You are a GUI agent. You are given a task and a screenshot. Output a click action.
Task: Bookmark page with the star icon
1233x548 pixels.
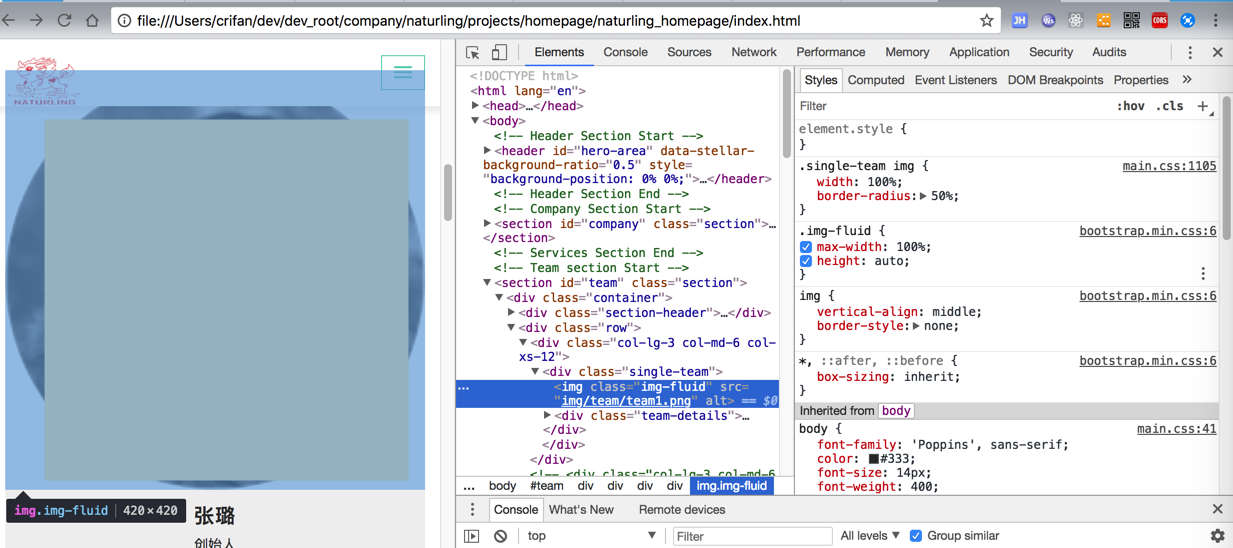(987, 20)
